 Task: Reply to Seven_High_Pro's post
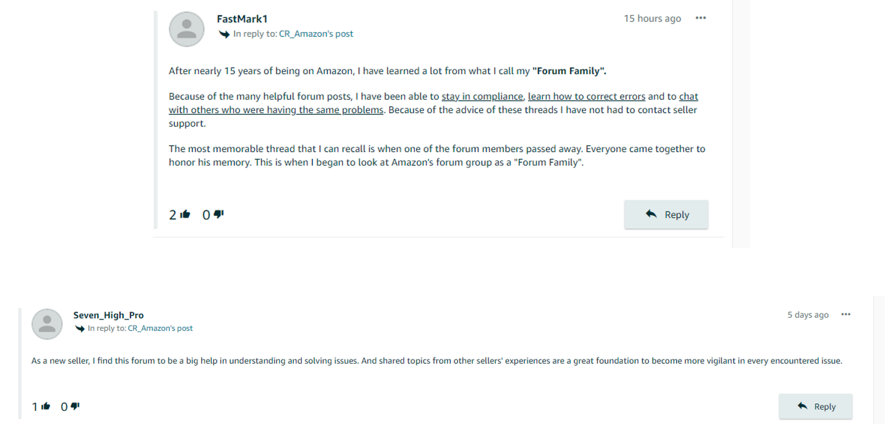(x=816, y=406)
